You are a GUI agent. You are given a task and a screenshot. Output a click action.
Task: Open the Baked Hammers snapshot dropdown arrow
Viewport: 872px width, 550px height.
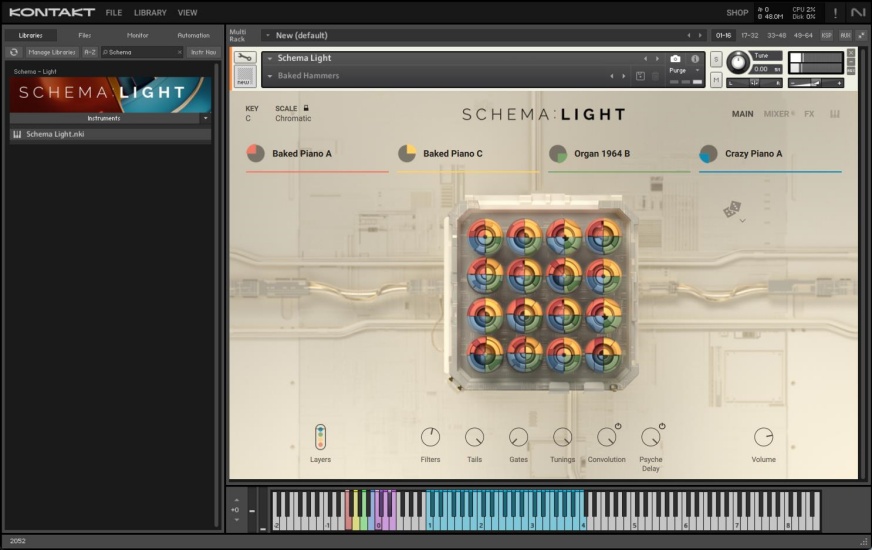(270, 76)
